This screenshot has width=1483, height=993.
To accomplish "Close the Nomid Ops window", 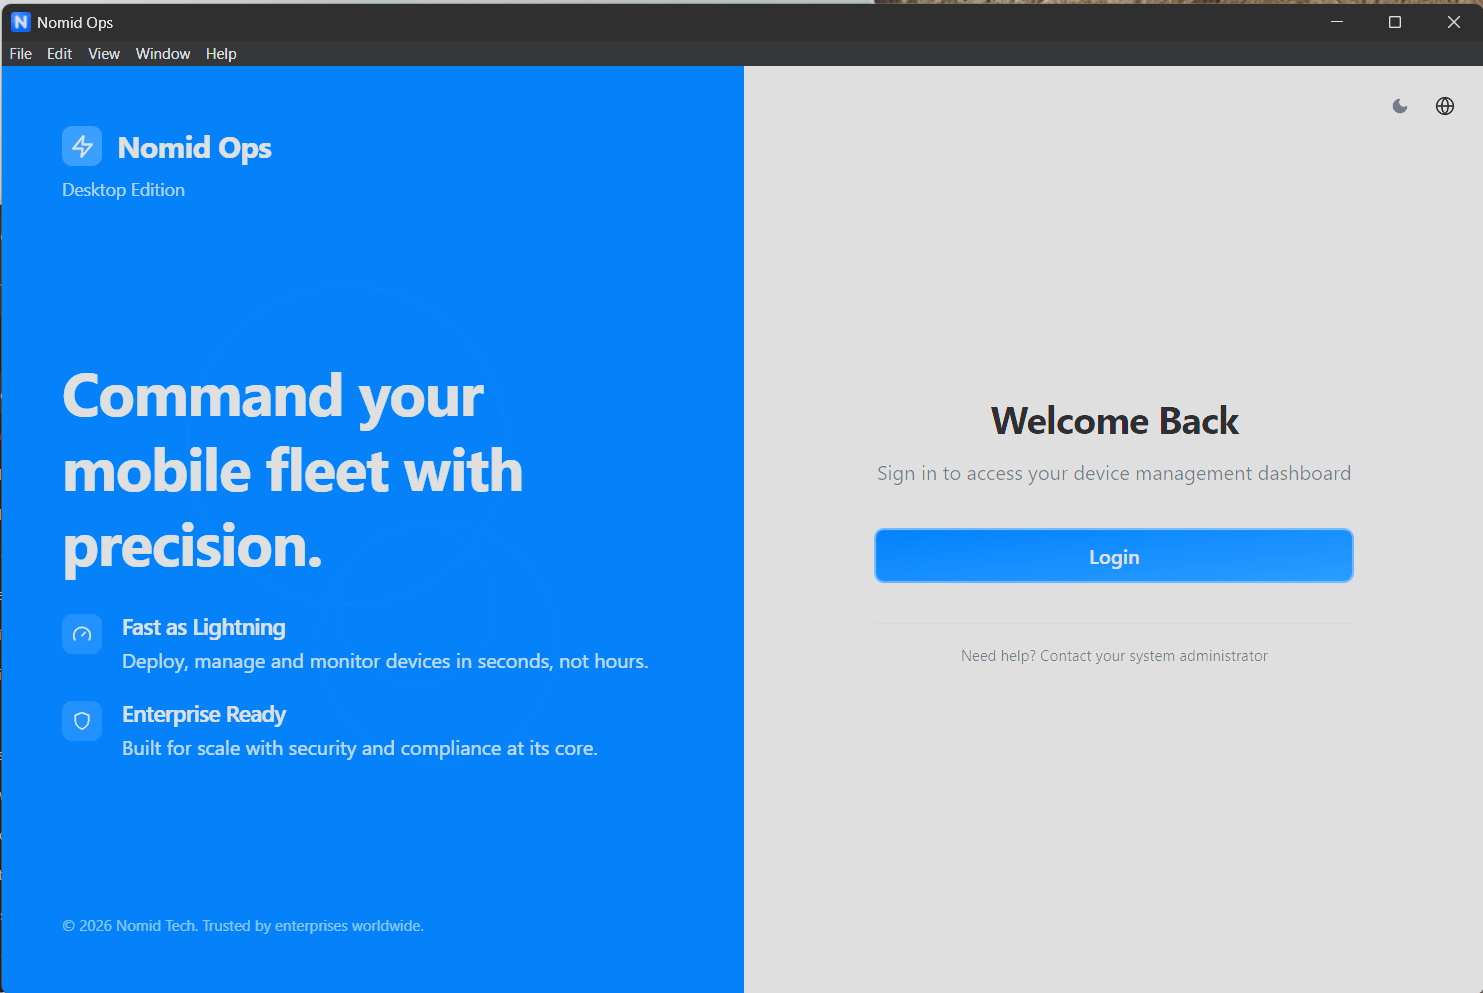I will (1454, 22).
